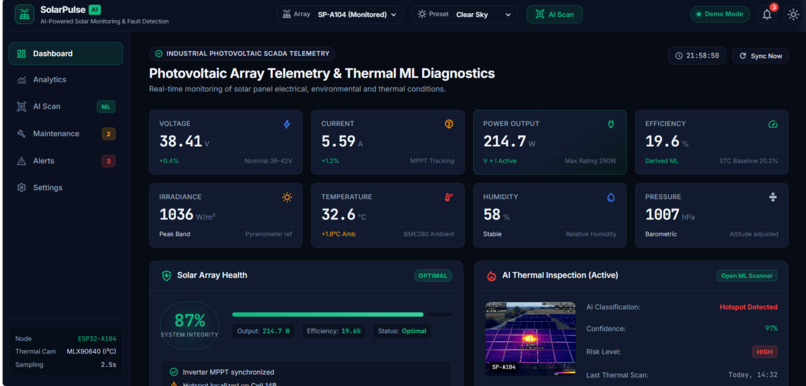806x386 pixels.
Task: Click the Dashboard grid icon
Action: coord(21,53)
